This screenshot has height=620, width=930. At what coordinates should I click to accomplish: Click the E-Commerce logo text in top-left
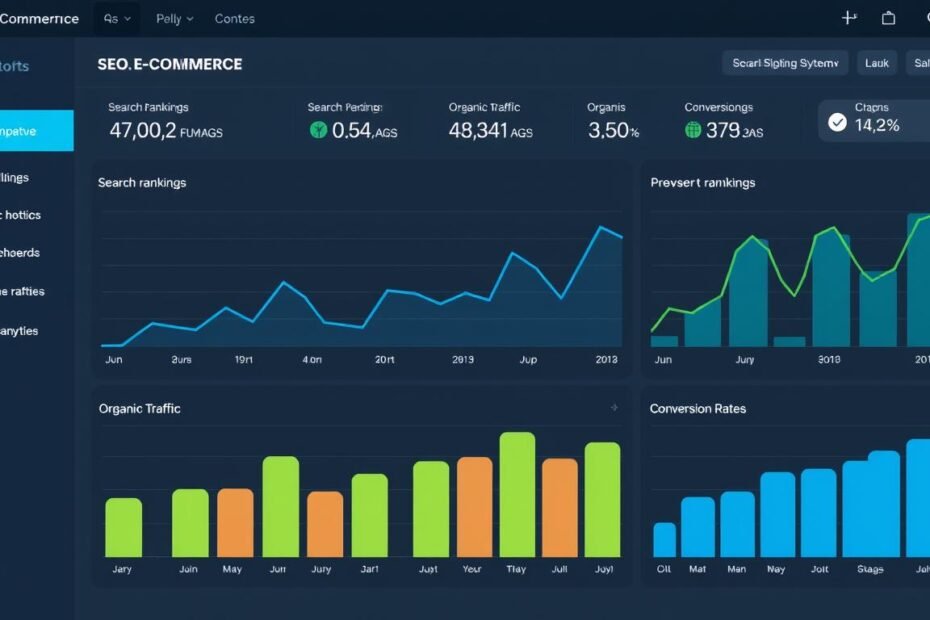(x=40, y=18)
